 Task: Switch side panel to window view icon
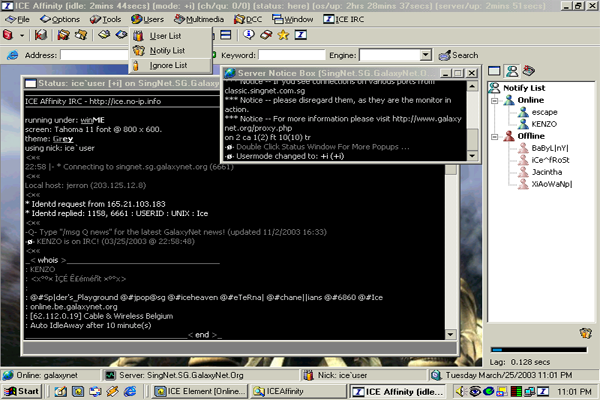tap(494, 71)
